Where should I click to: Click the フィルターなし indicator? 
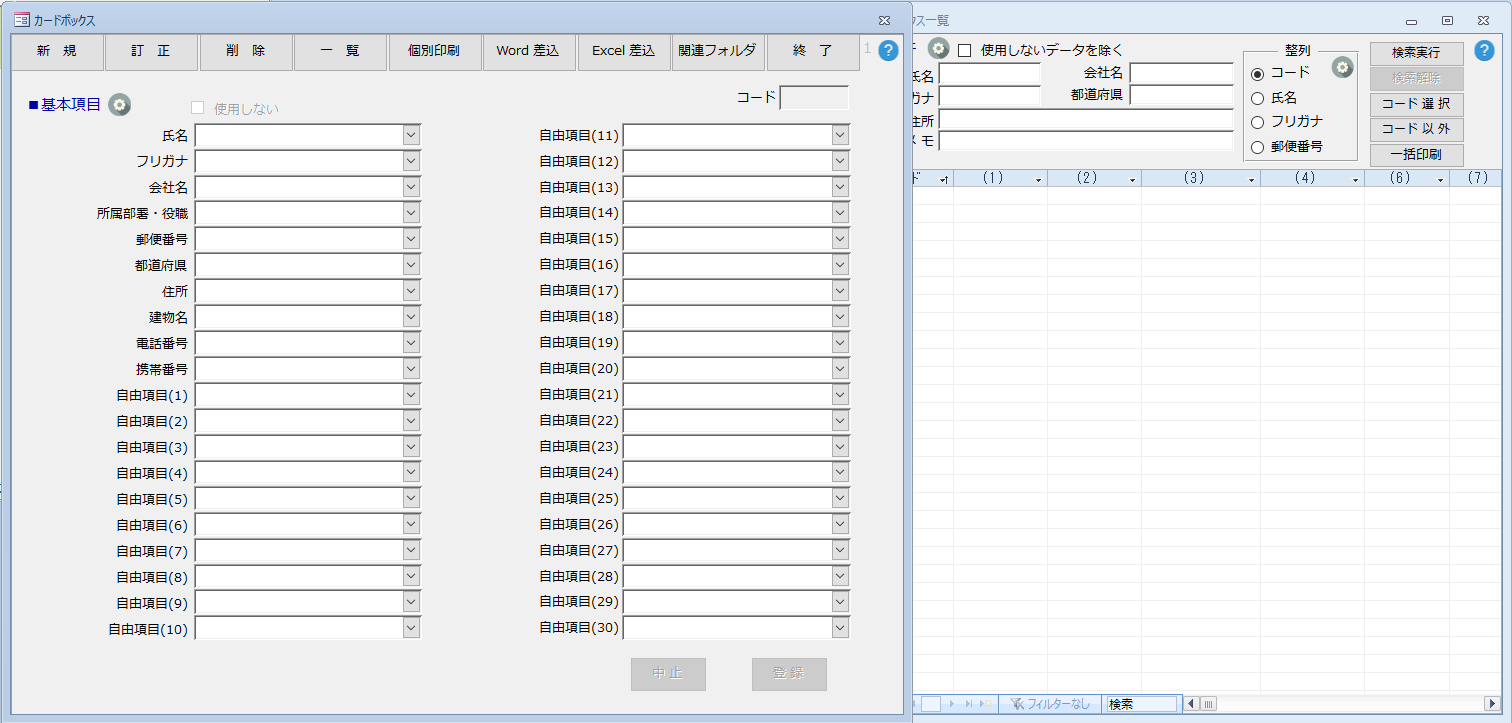point(1050,704)
